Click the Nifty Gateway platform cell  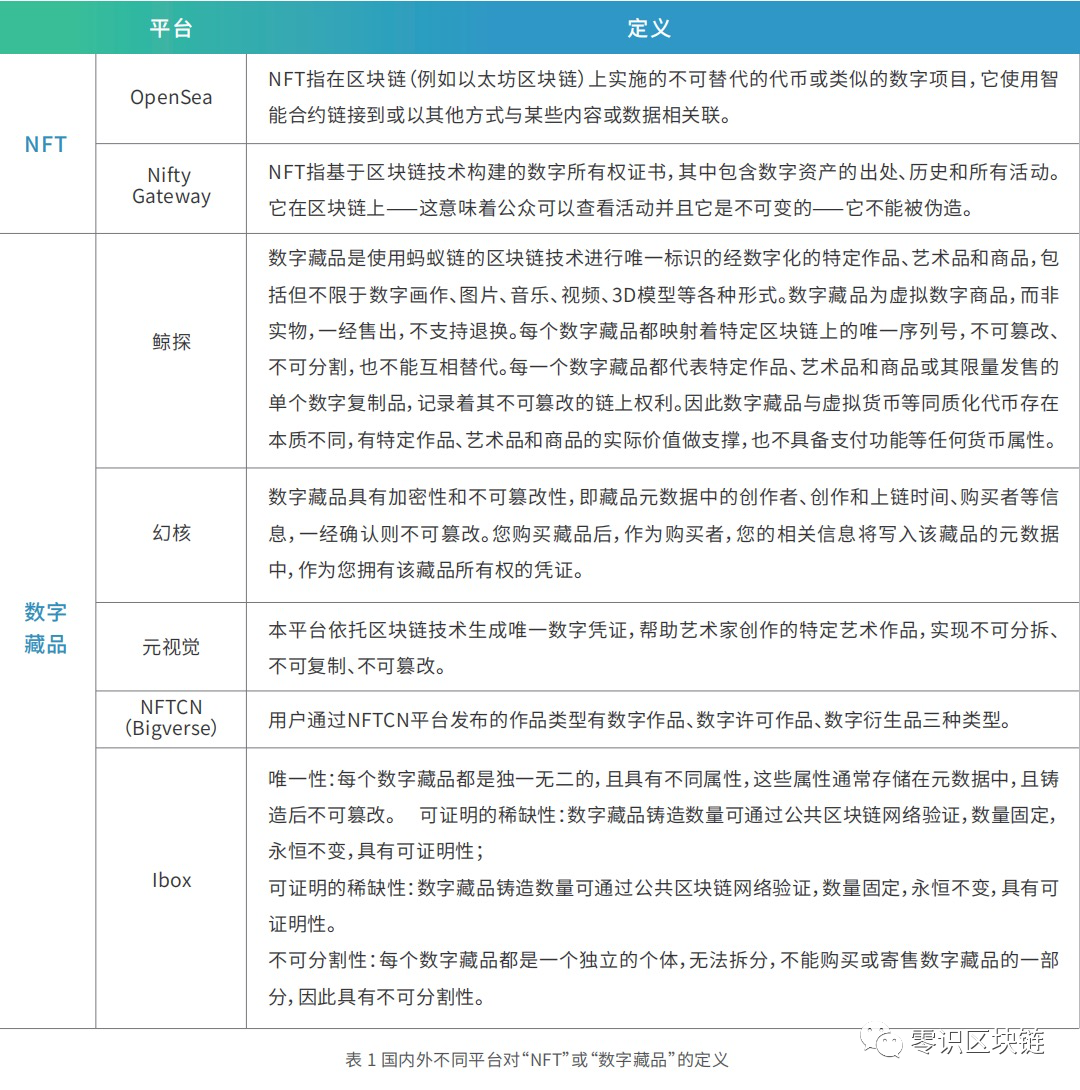[x=171, y=186]
